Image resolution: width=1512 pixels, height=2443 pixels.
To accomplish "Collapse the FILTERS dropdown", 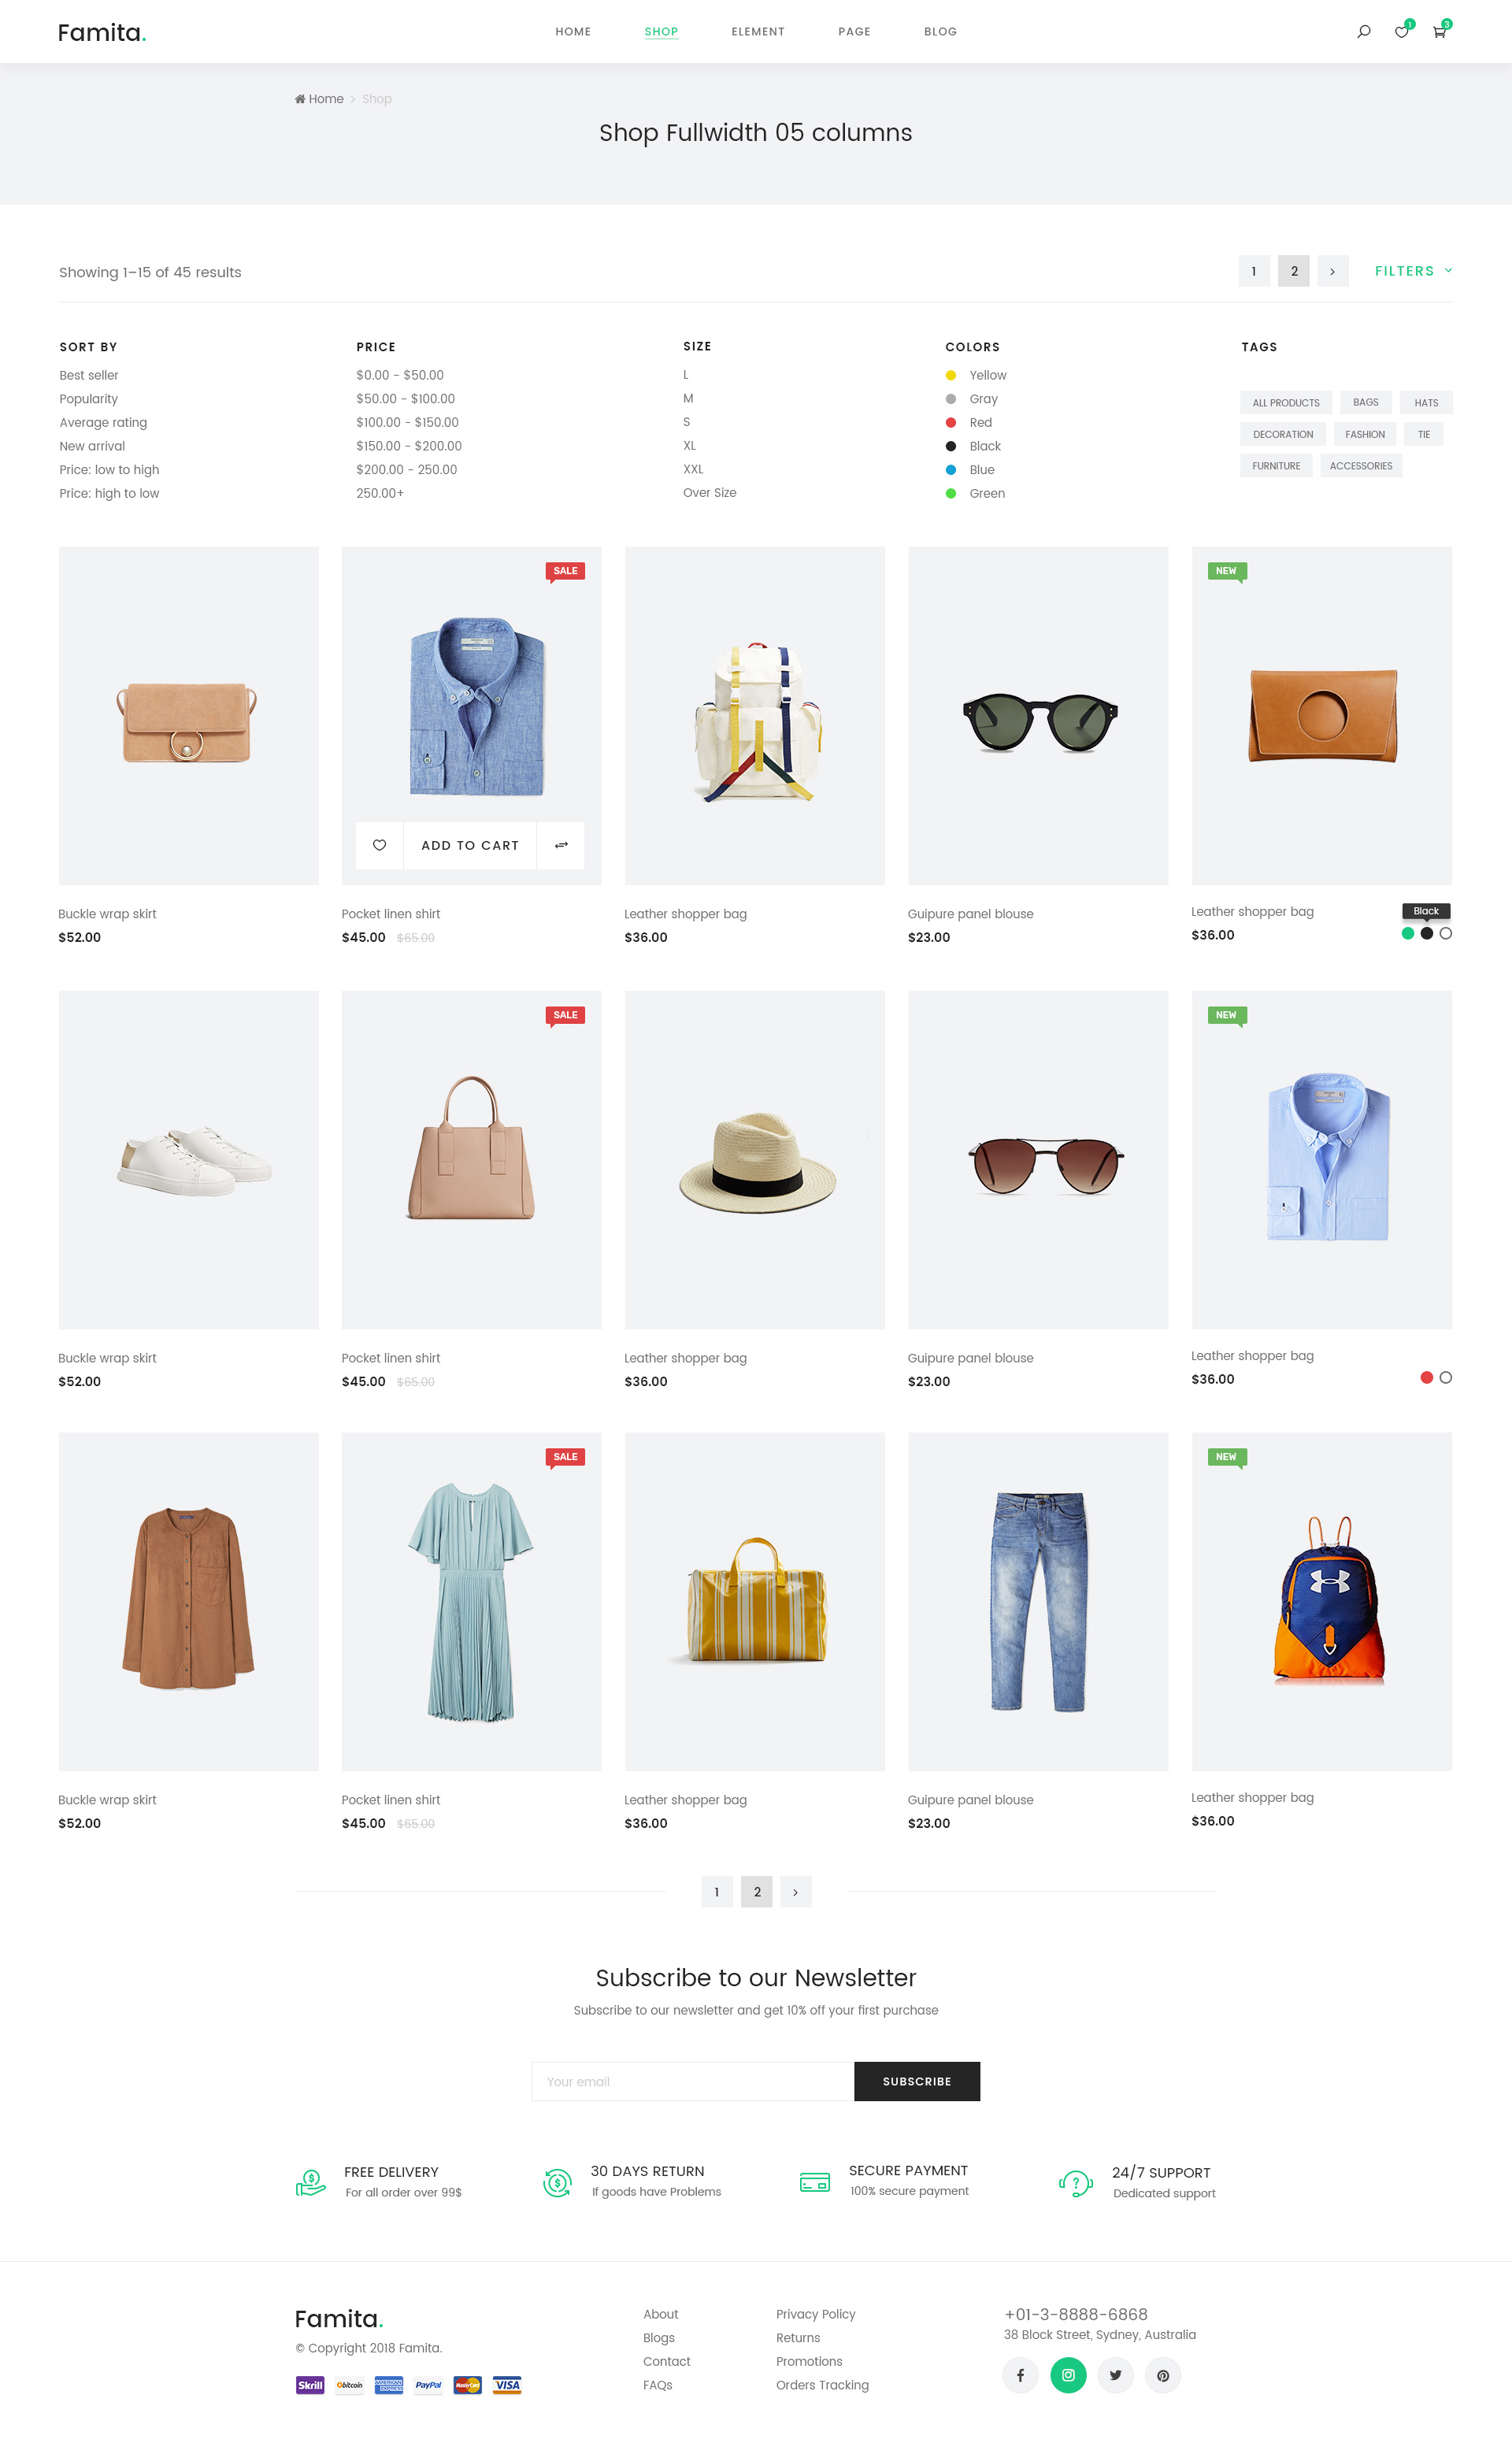I will point(1413,271).
